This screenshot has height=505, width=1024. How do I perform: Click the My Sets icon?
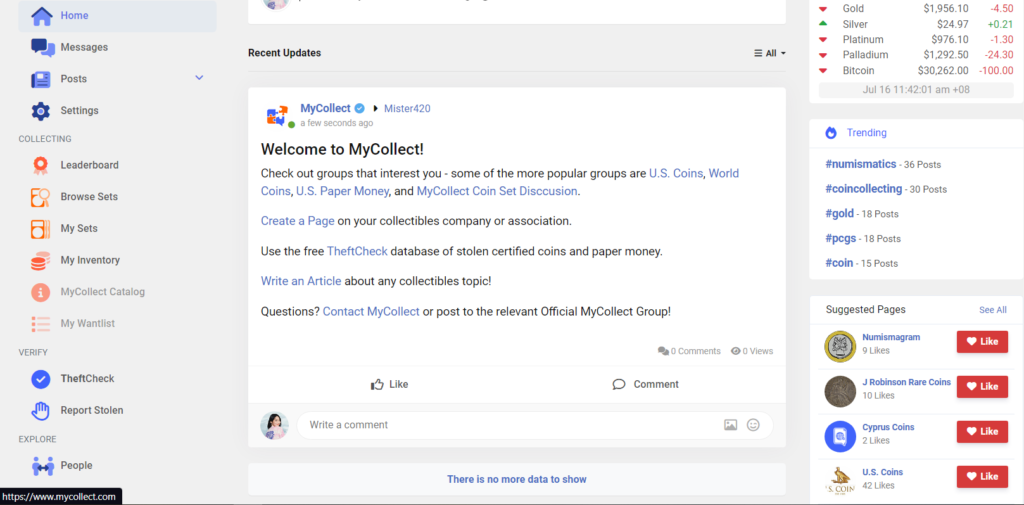tap(40, 229)
